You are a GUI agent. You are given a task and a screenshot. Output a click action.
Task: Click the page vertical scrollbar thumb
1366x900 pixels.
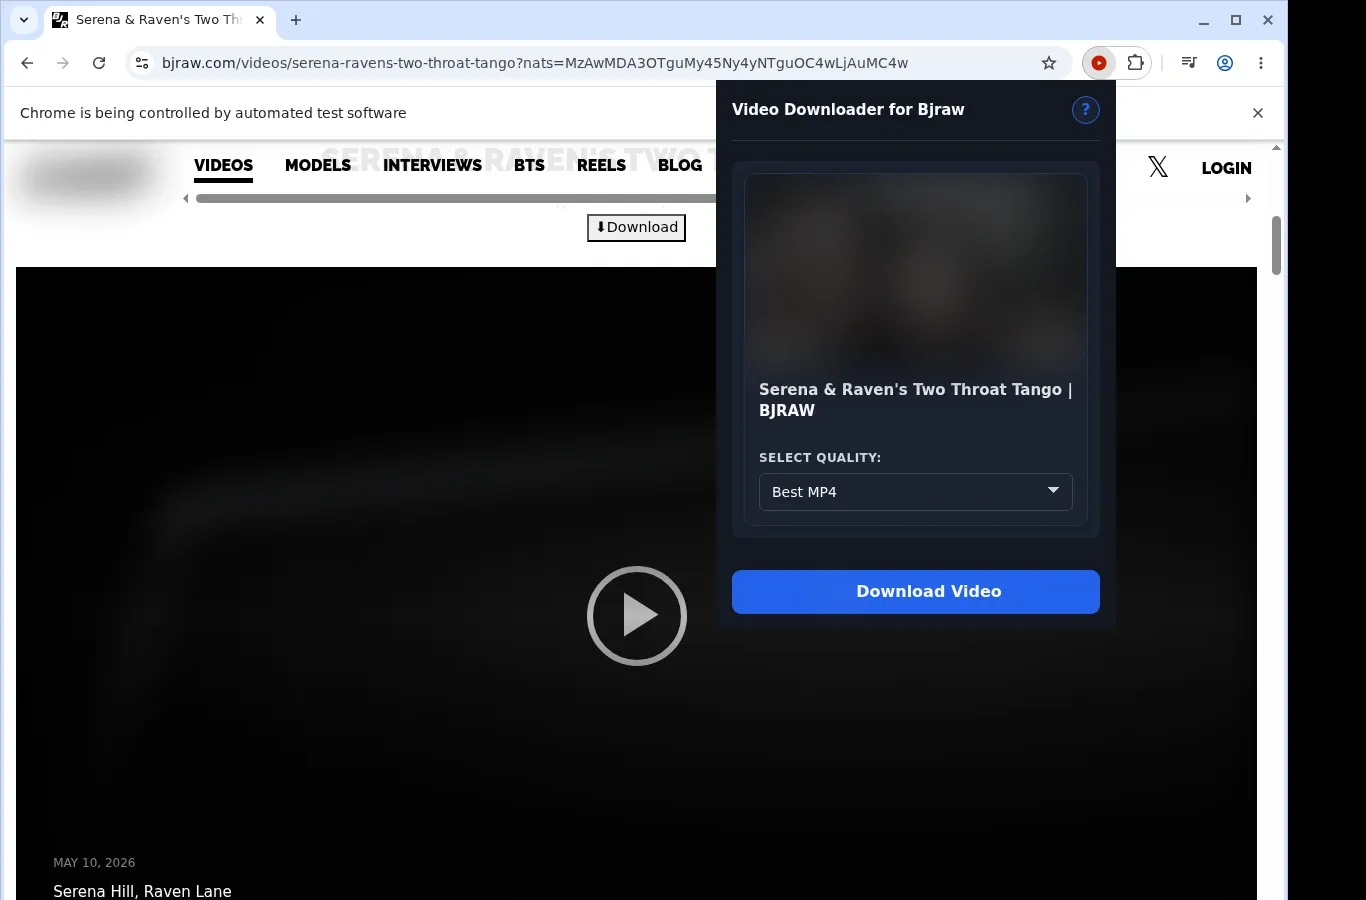(x=1276, y=245)
